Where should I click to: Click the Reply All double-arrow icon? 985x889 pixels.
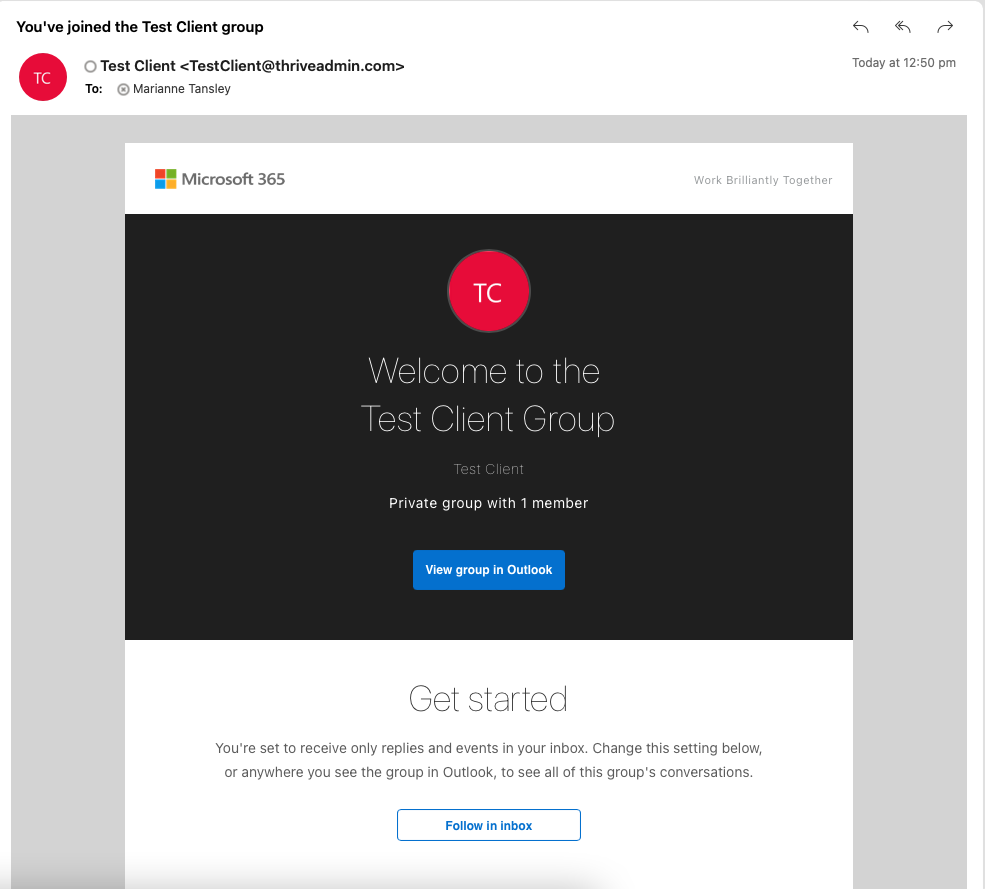point(903,27)
